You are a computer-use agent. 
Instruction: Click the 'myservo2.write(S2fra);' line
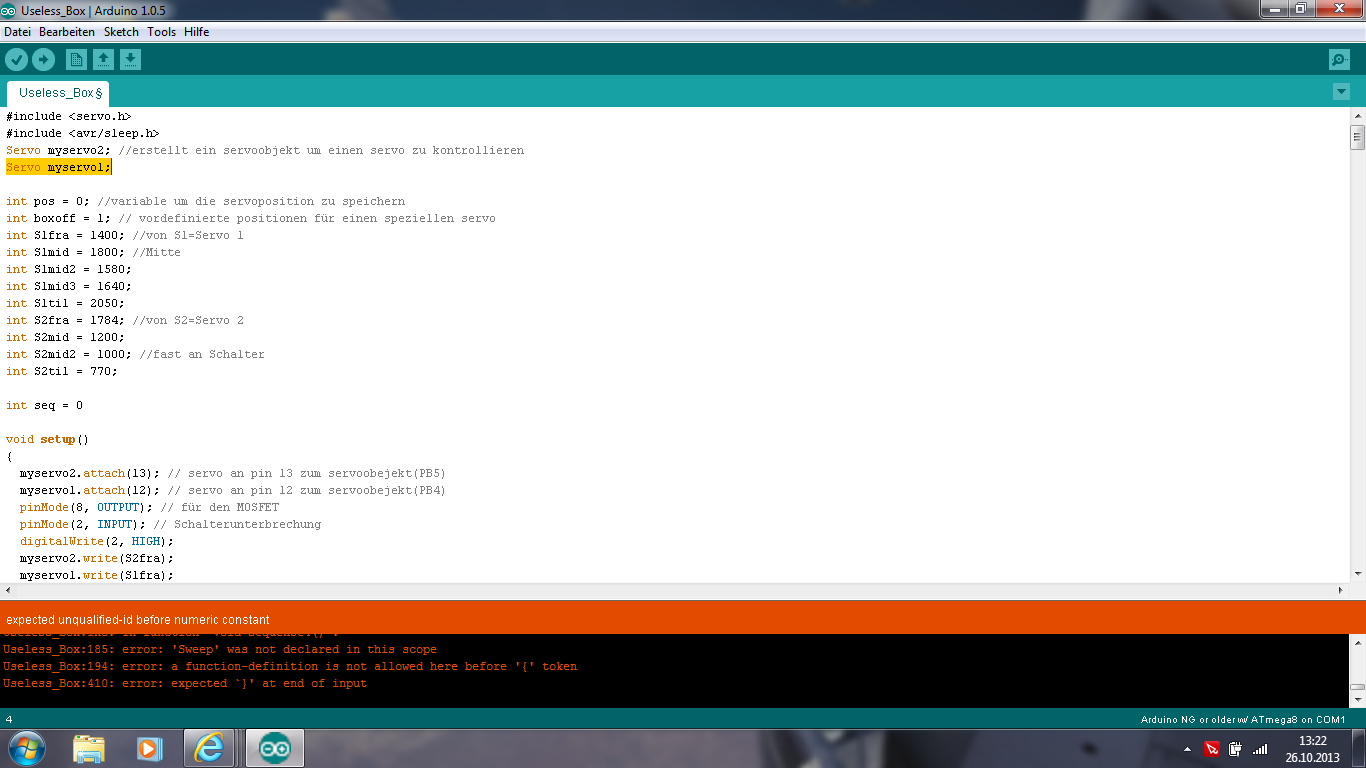click(x=96, y=558)
